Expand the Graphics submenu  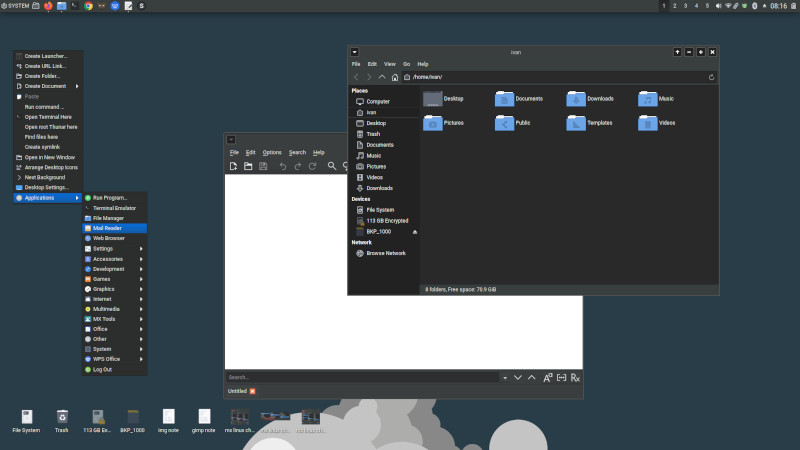click(x=115, y=289)
